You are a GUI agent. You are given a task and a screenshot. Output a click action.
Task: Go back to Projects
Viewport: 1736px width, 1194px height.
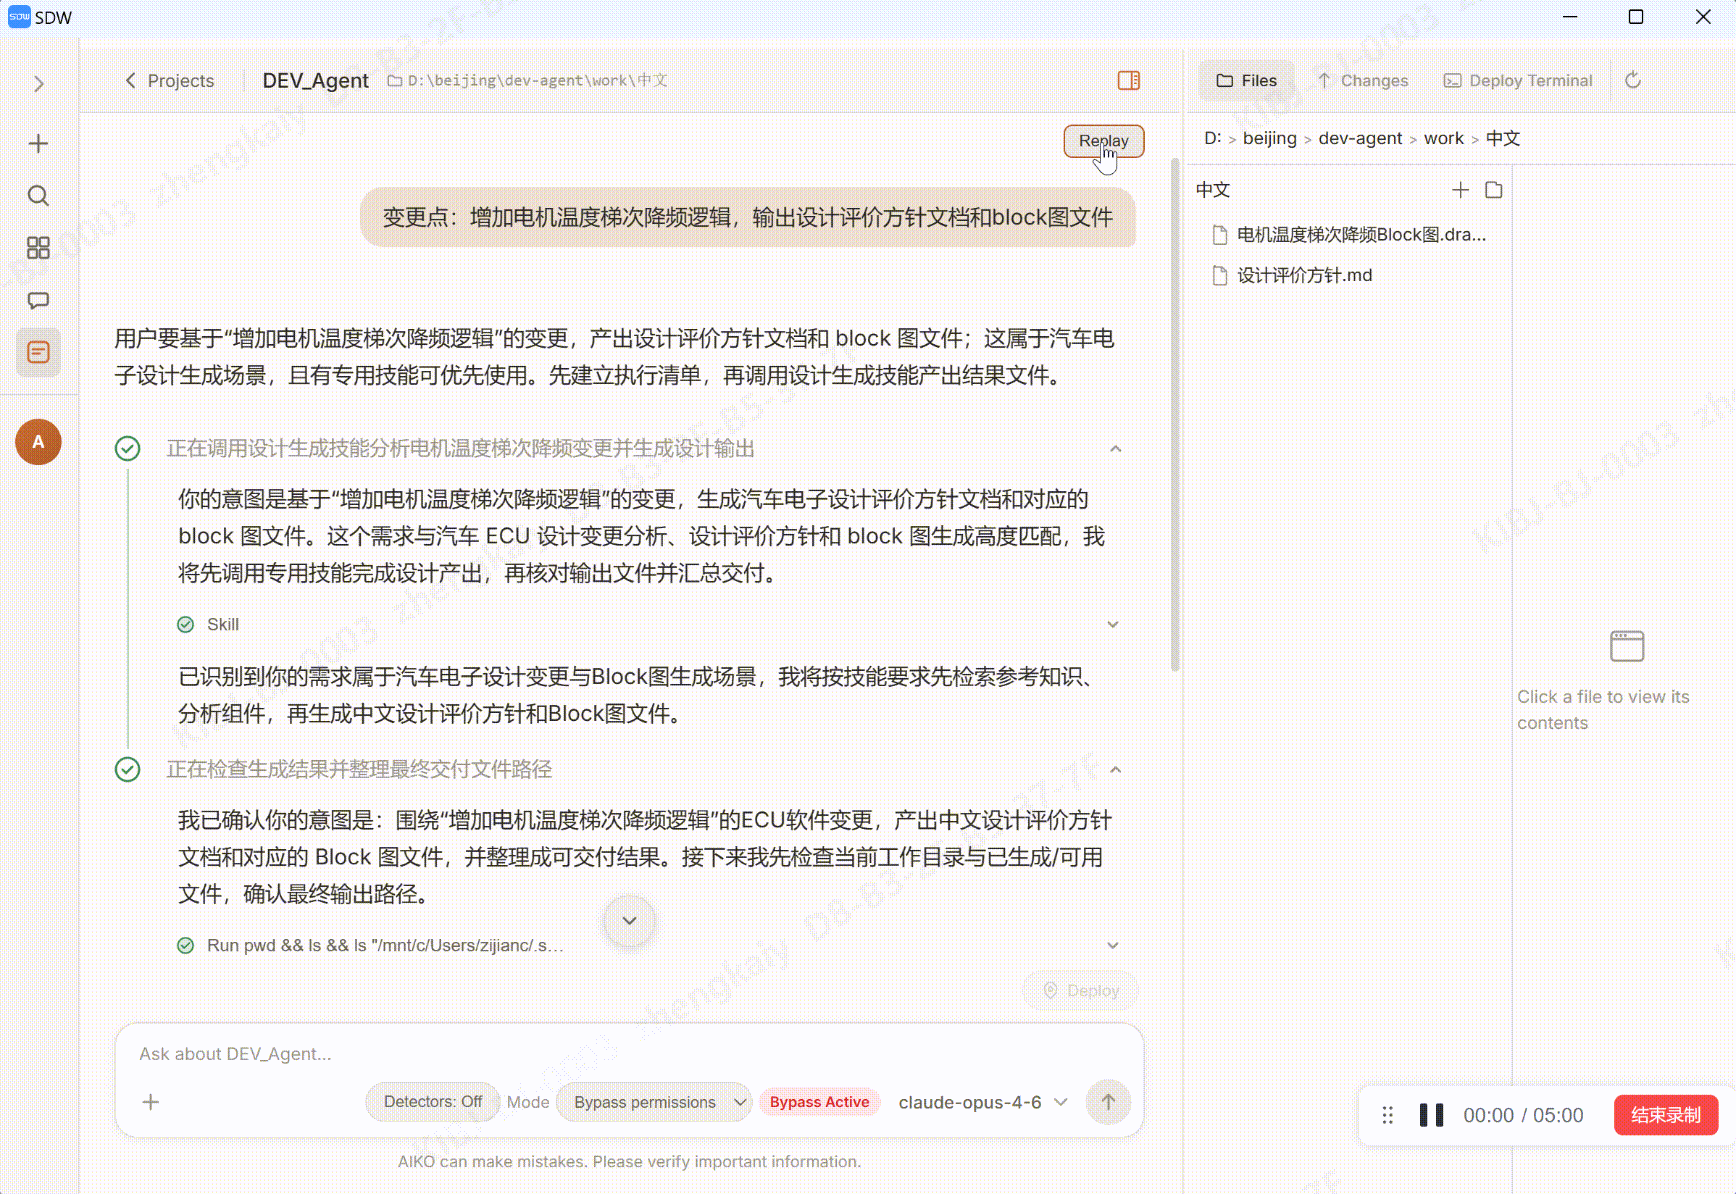[169, 81]
